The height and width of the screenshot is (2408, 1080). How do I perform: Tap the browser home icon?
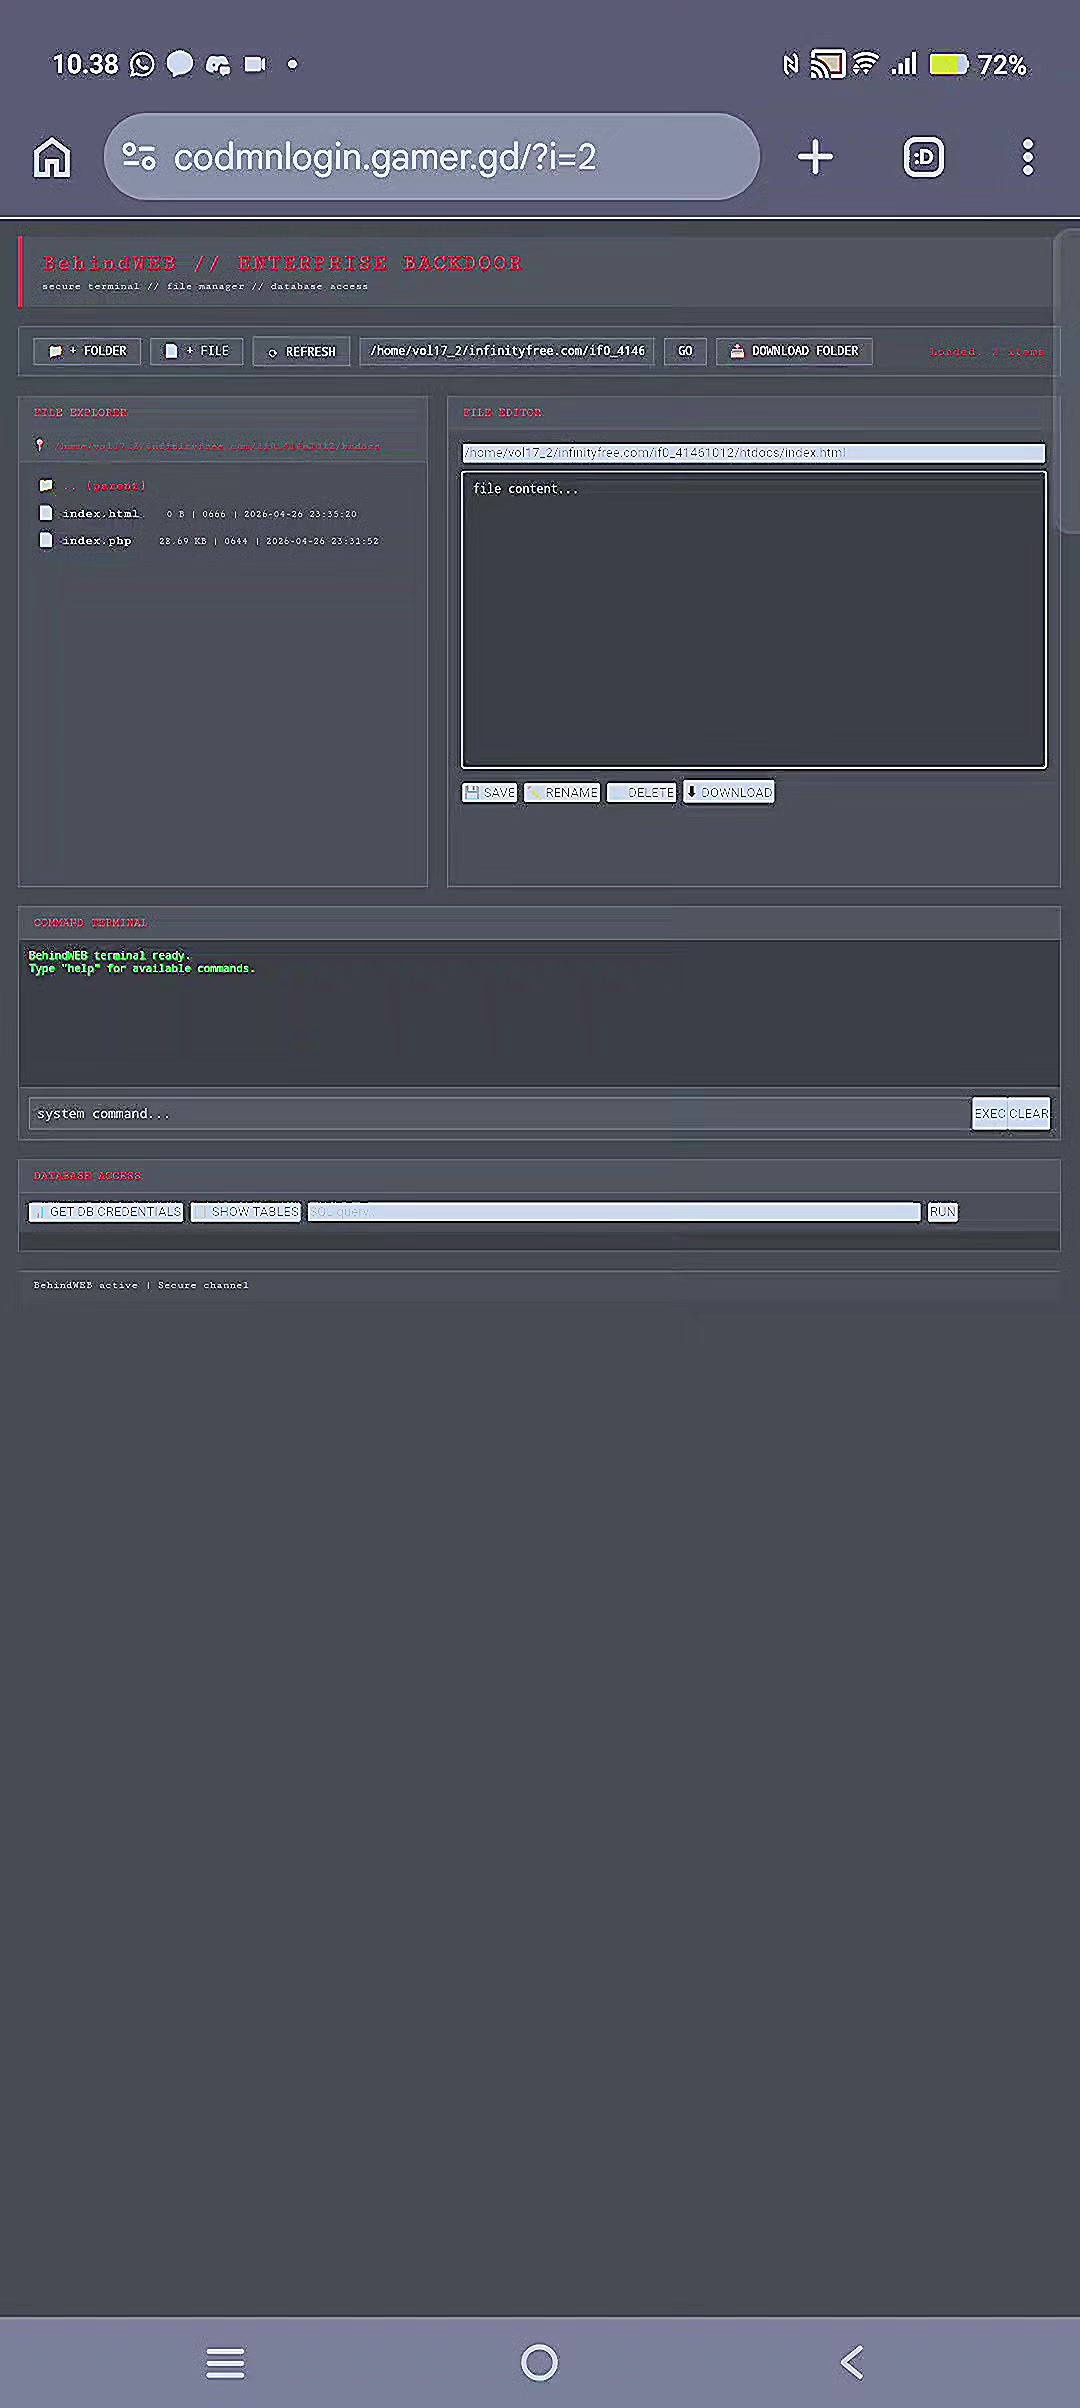pyautogui.click(x=52, y=157)
